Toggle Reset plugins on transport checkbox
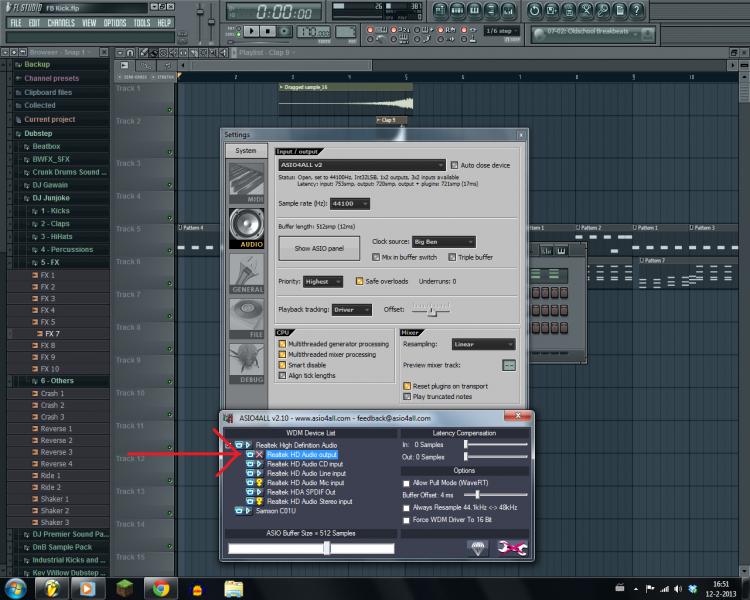 [x=407, y=386]
